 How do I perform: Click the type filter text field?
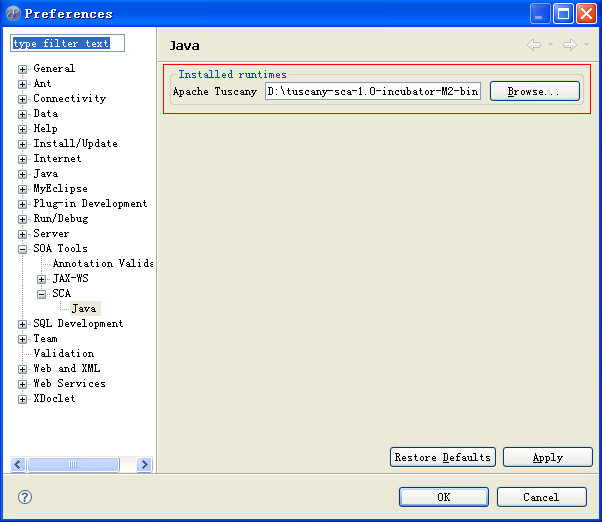(x=68, y=43)
